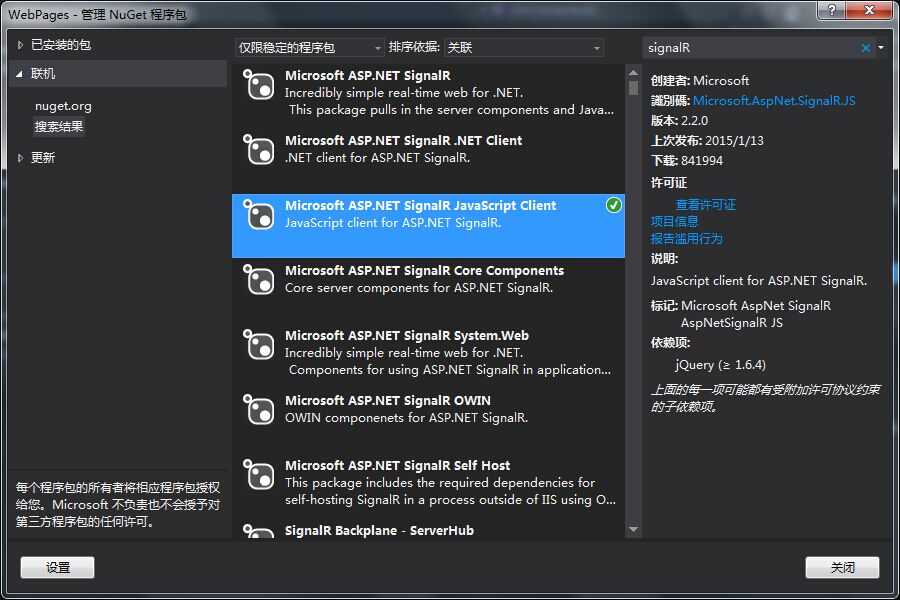Select Microsoft ASP.NET SignalR .NET Client title

[x=404, y=141]
